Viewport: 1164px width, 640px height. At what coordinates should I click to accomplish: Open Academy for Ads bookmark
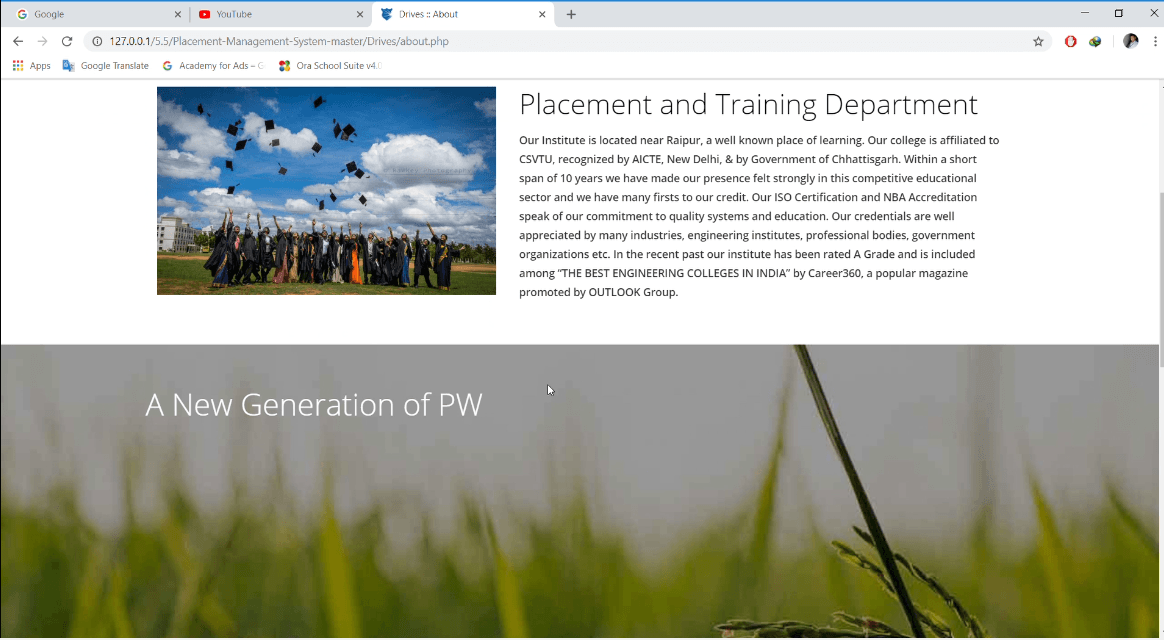tap(213, 66)
